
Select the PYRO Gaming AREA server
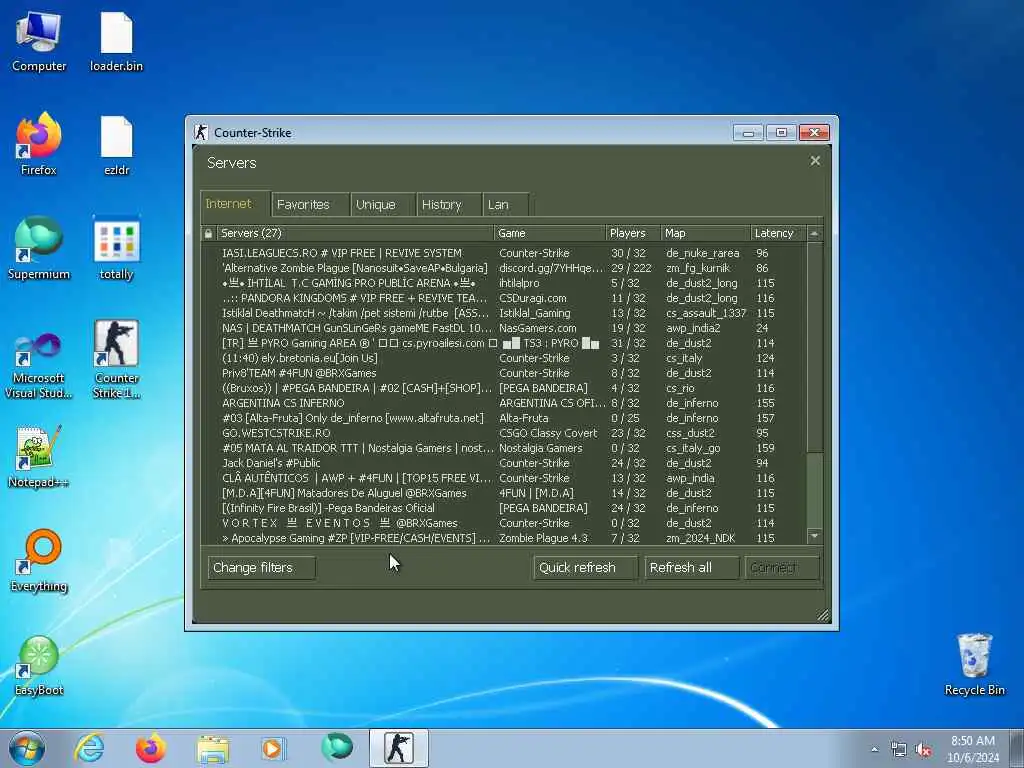pos(504,343)
